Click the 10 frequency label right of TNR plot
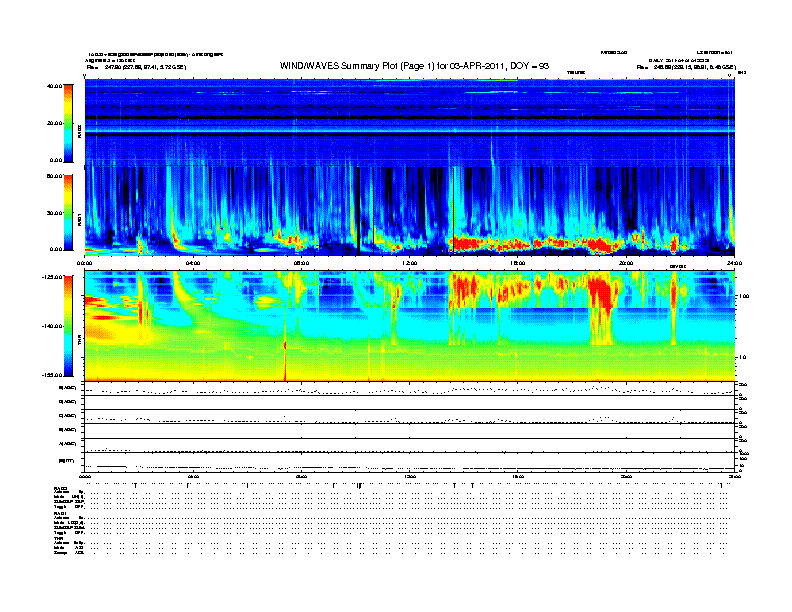Image resolution: width=792 pixels, height=612 pixels. coord(743,357)
